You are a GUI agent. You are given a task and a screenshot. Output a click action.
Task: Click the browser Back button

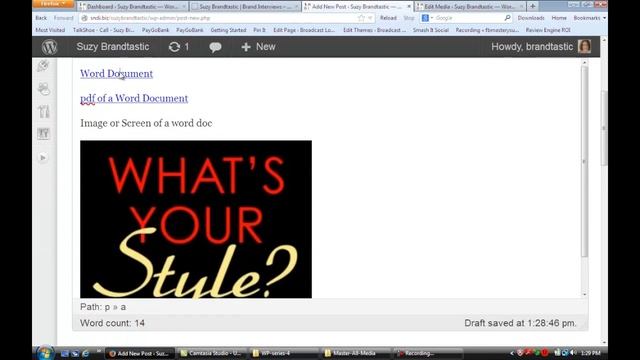coord(41,18)
